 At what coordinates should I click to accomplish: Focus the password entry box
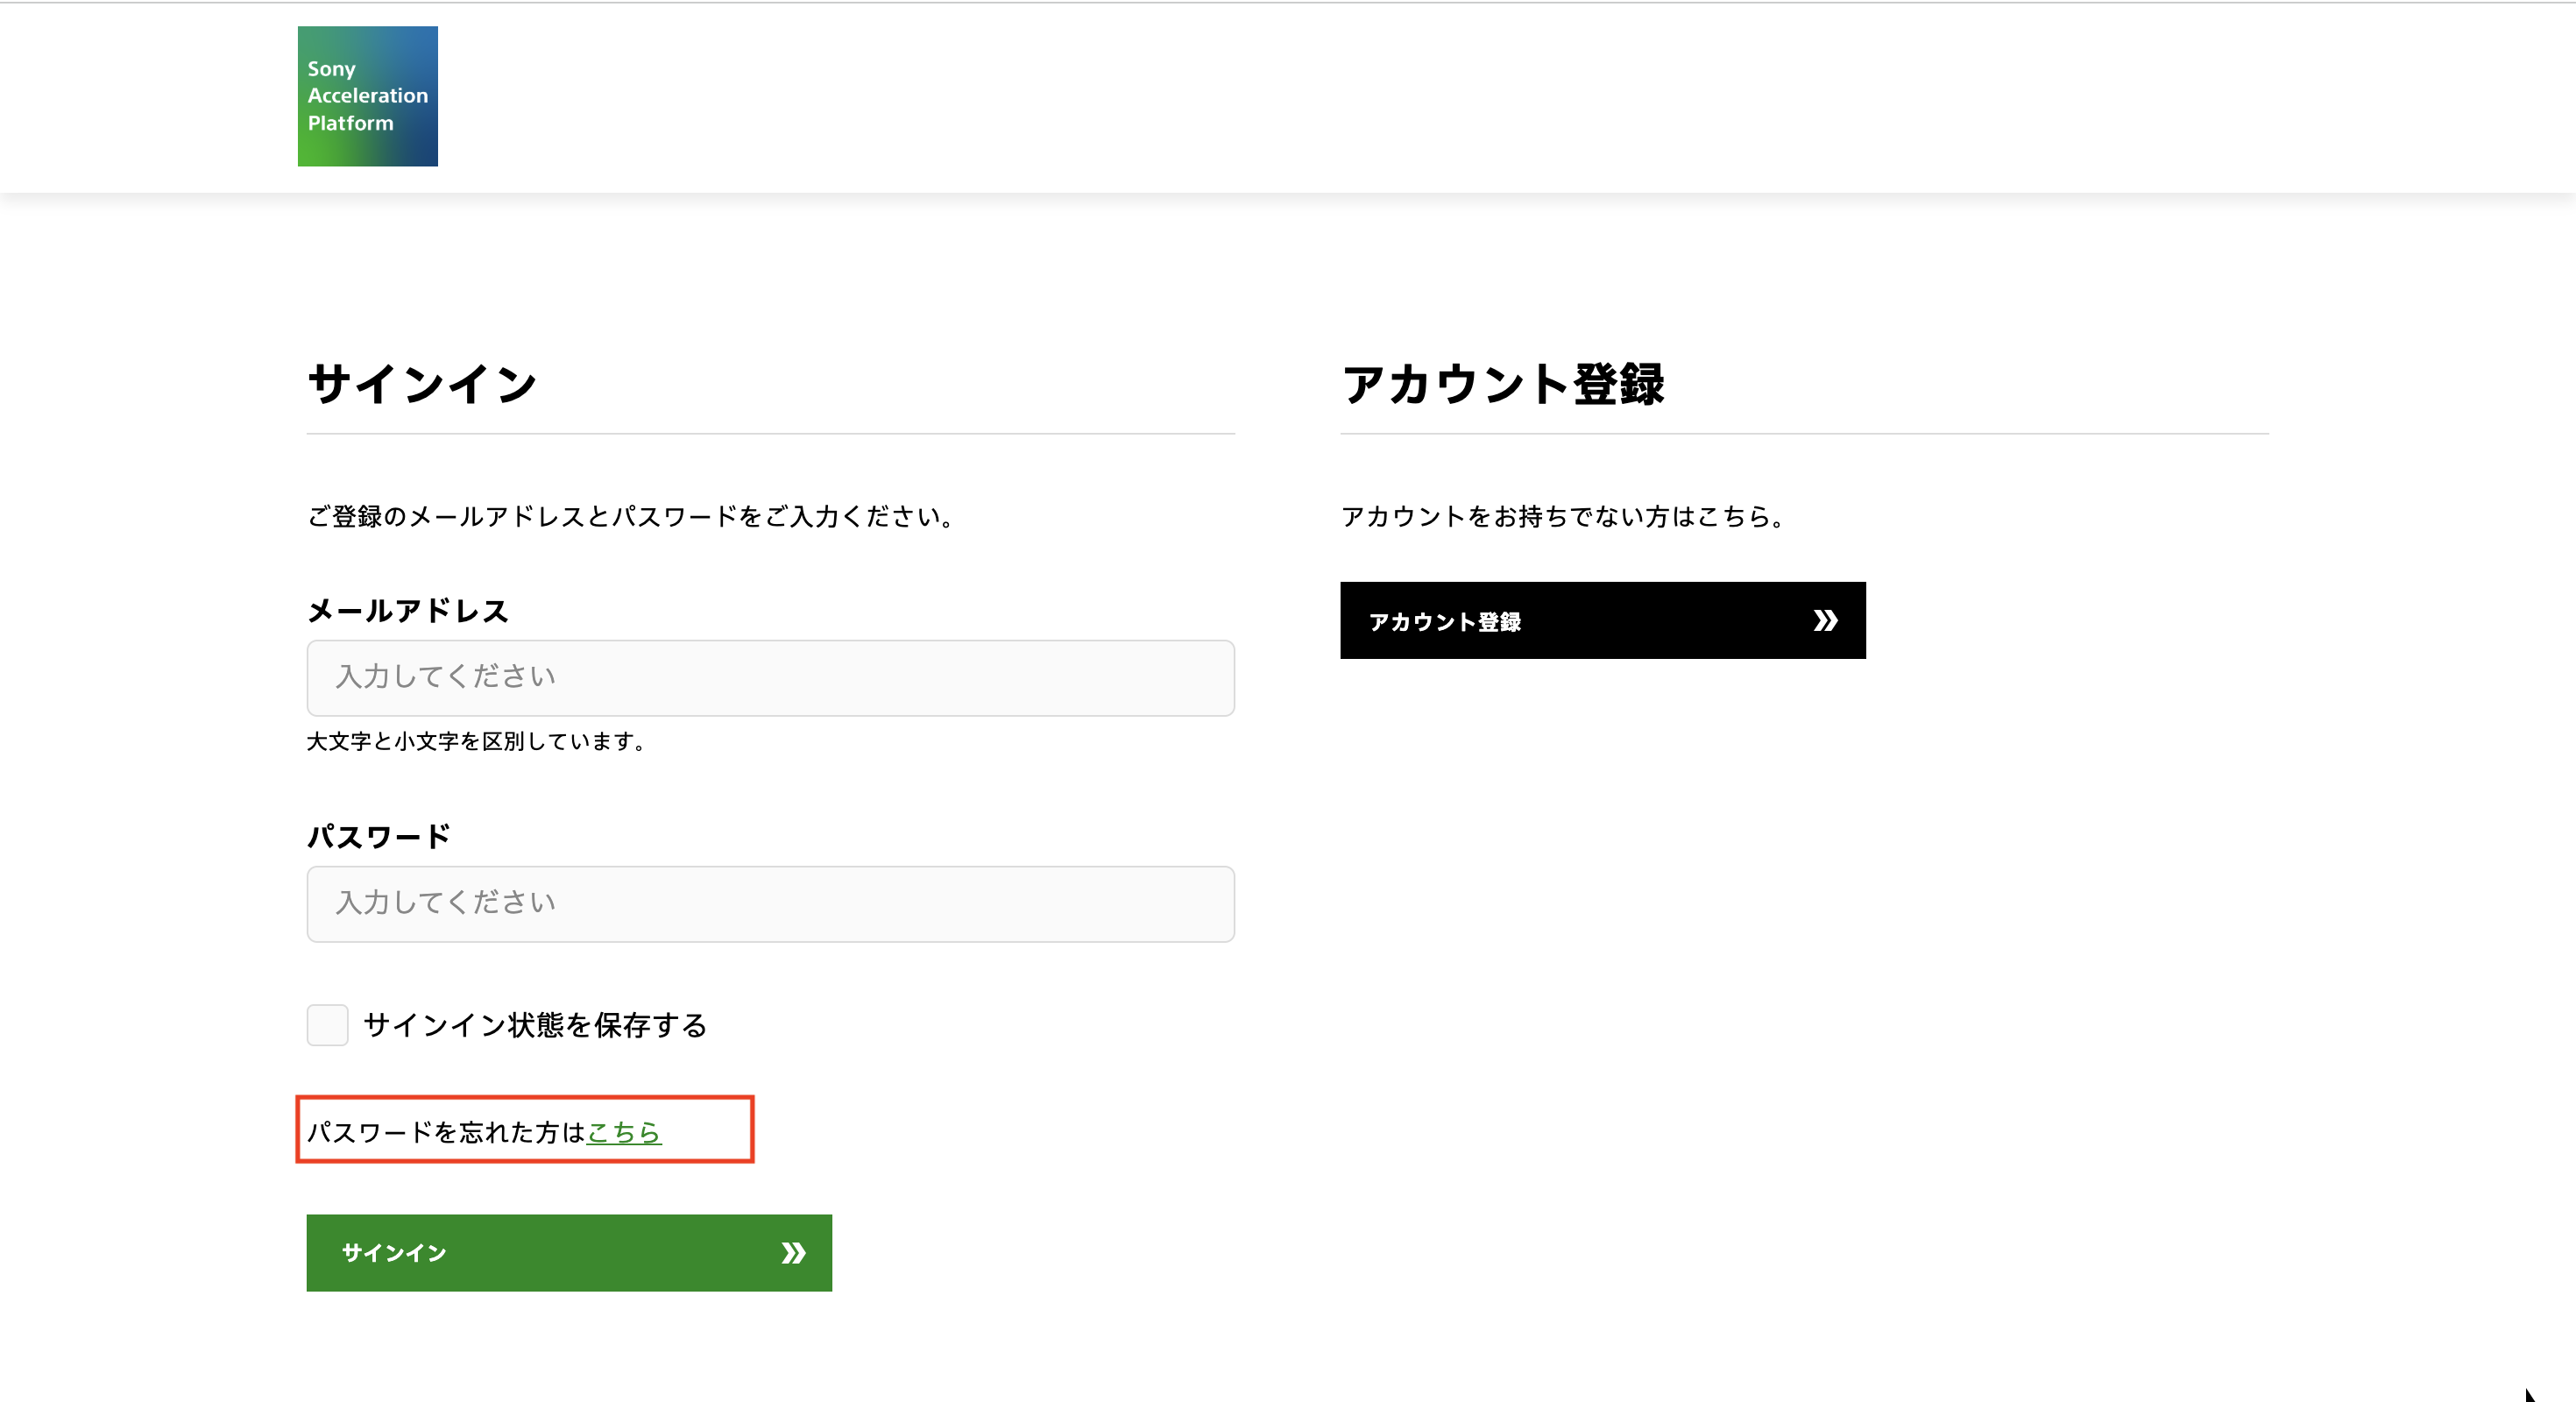[x=770, y=903]
